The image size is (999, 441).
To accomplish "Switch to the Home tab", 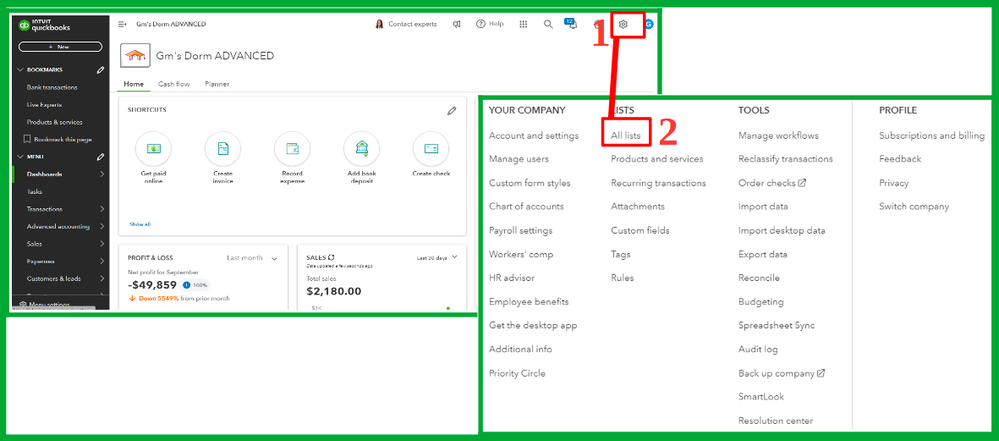I will point(133,84).
